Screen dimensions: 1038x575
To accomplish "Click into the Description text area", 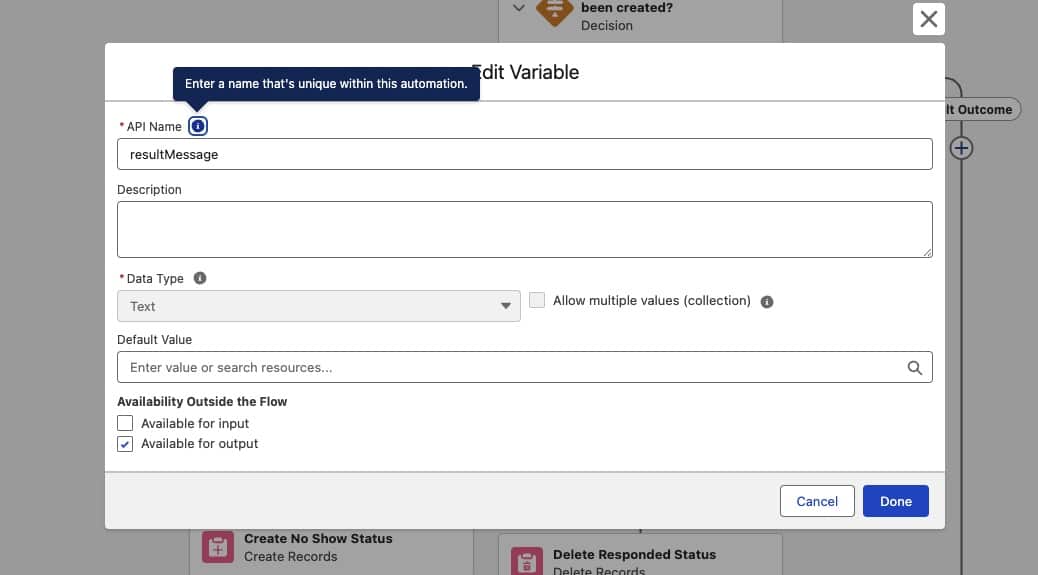I will click(524, 229).
